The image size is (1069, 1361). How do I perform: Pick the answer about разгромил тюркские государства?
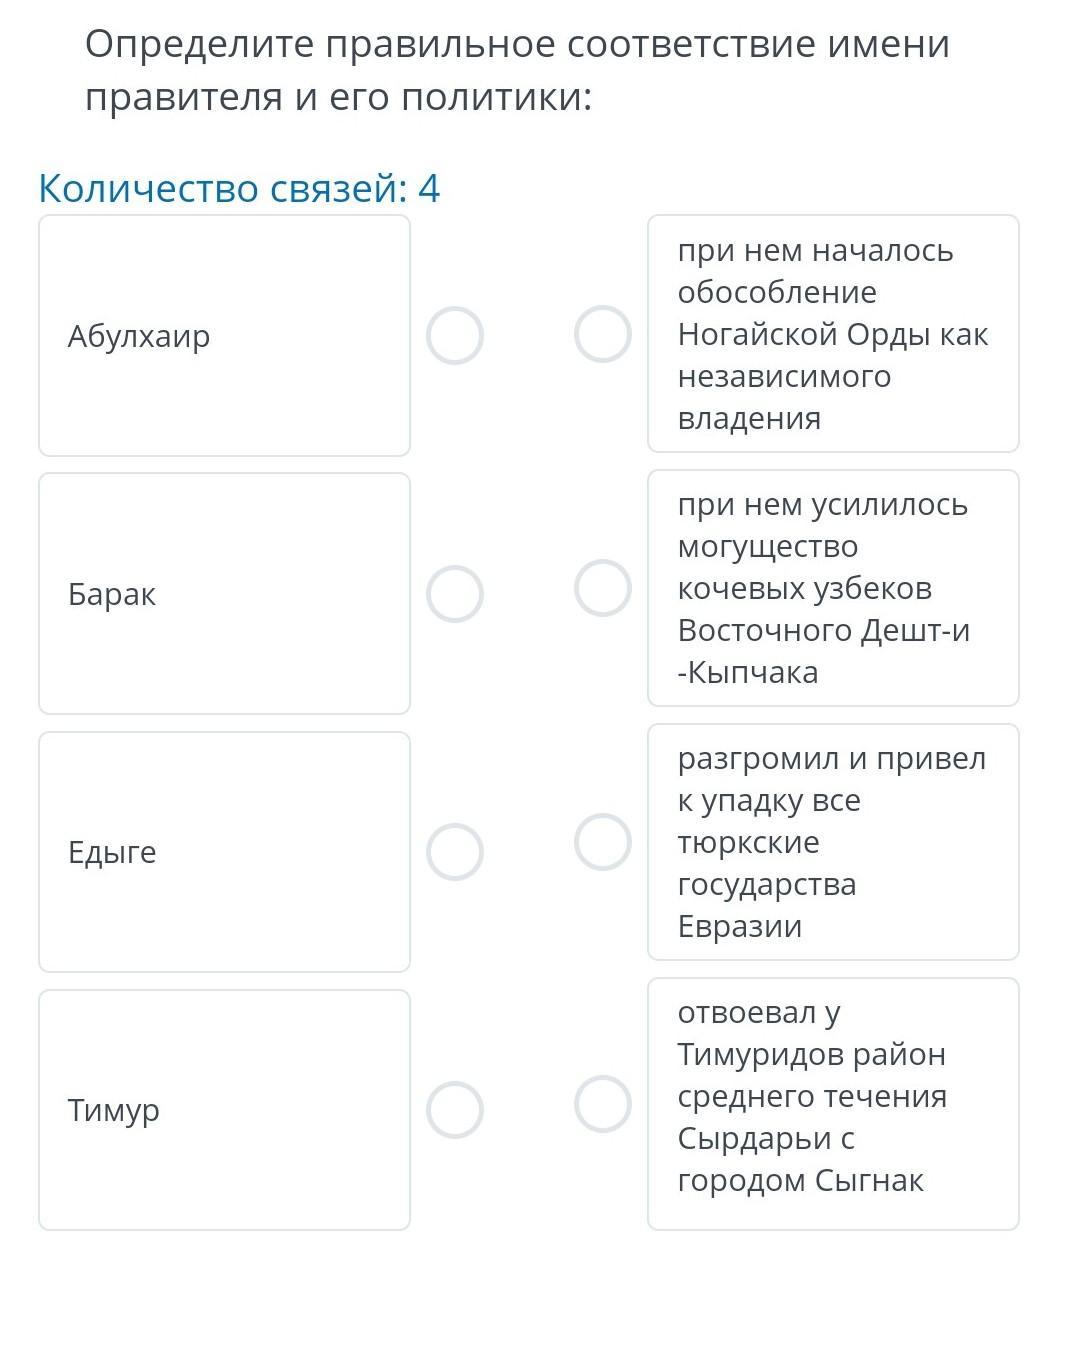pos(833,842)
